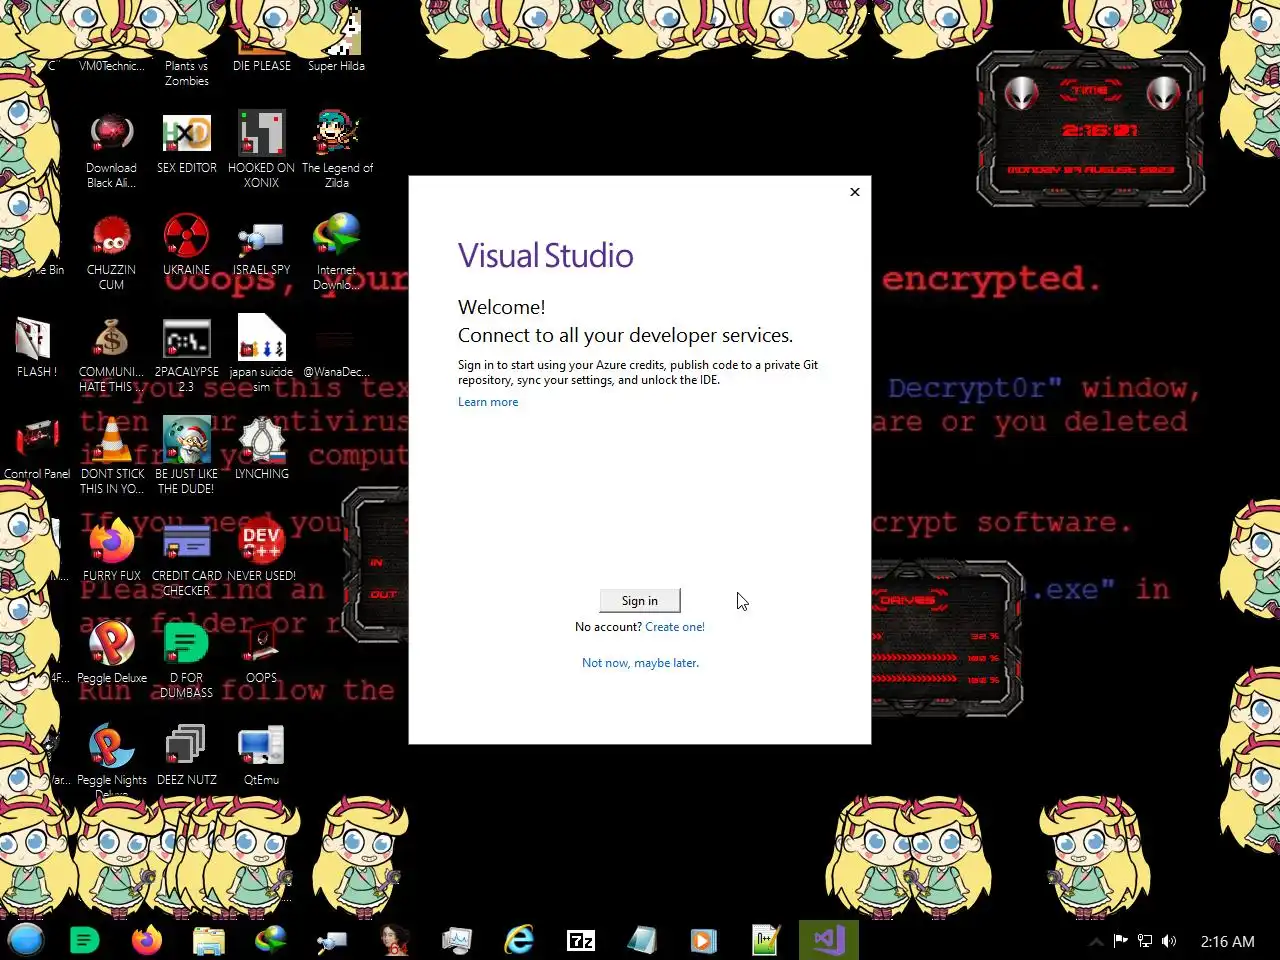Viewport: 1280px width, 960px height.
Task: Select the VLC cone desktop icon
Action: pyautogui.click(x=112, y=456)
